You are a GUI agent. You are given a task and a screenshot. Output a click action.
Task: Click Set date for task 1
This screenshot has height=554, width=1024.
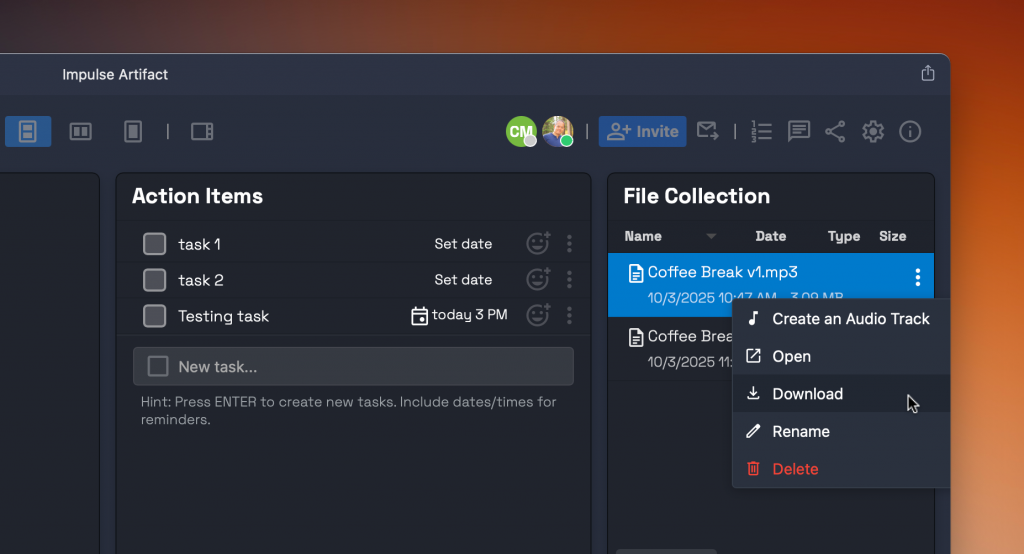point(463,244)
